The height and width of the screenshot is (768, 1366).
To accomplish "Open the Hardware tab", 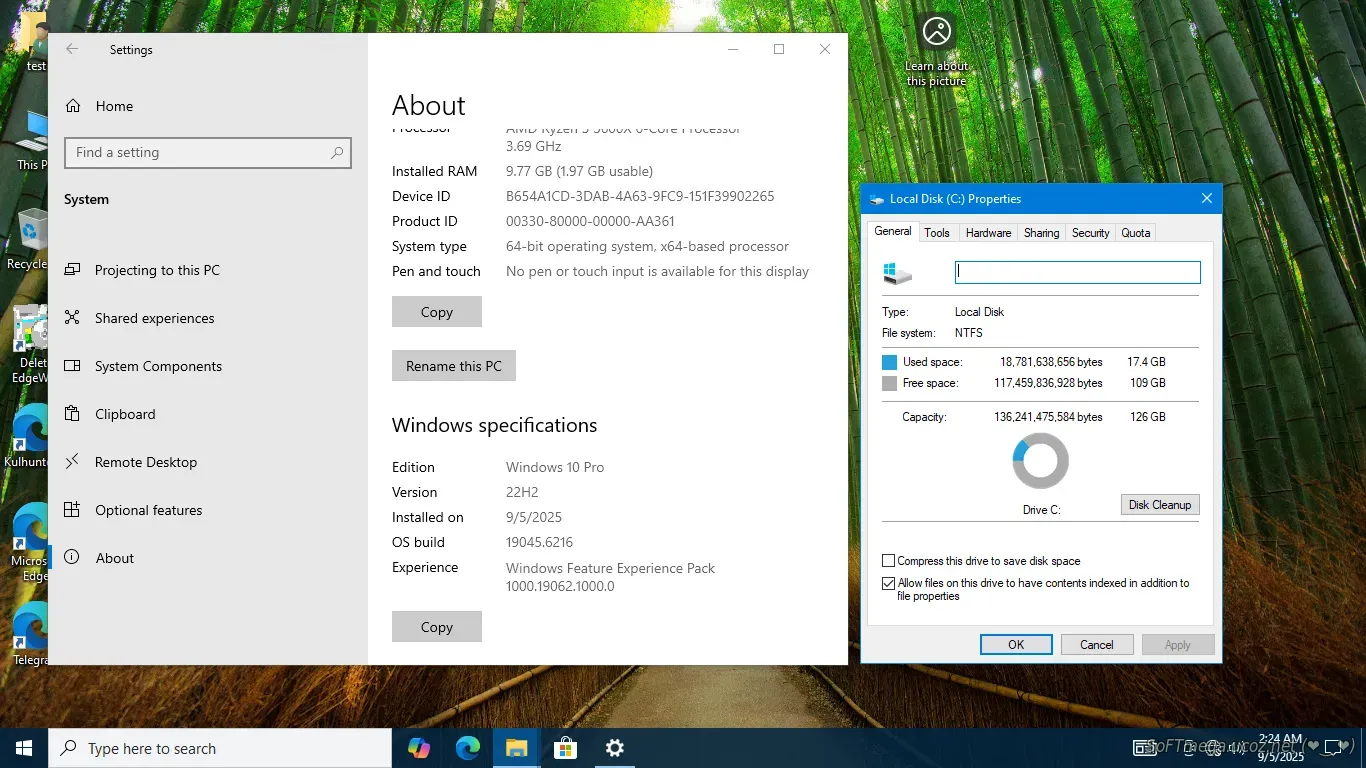I will [x=988, y=233].
